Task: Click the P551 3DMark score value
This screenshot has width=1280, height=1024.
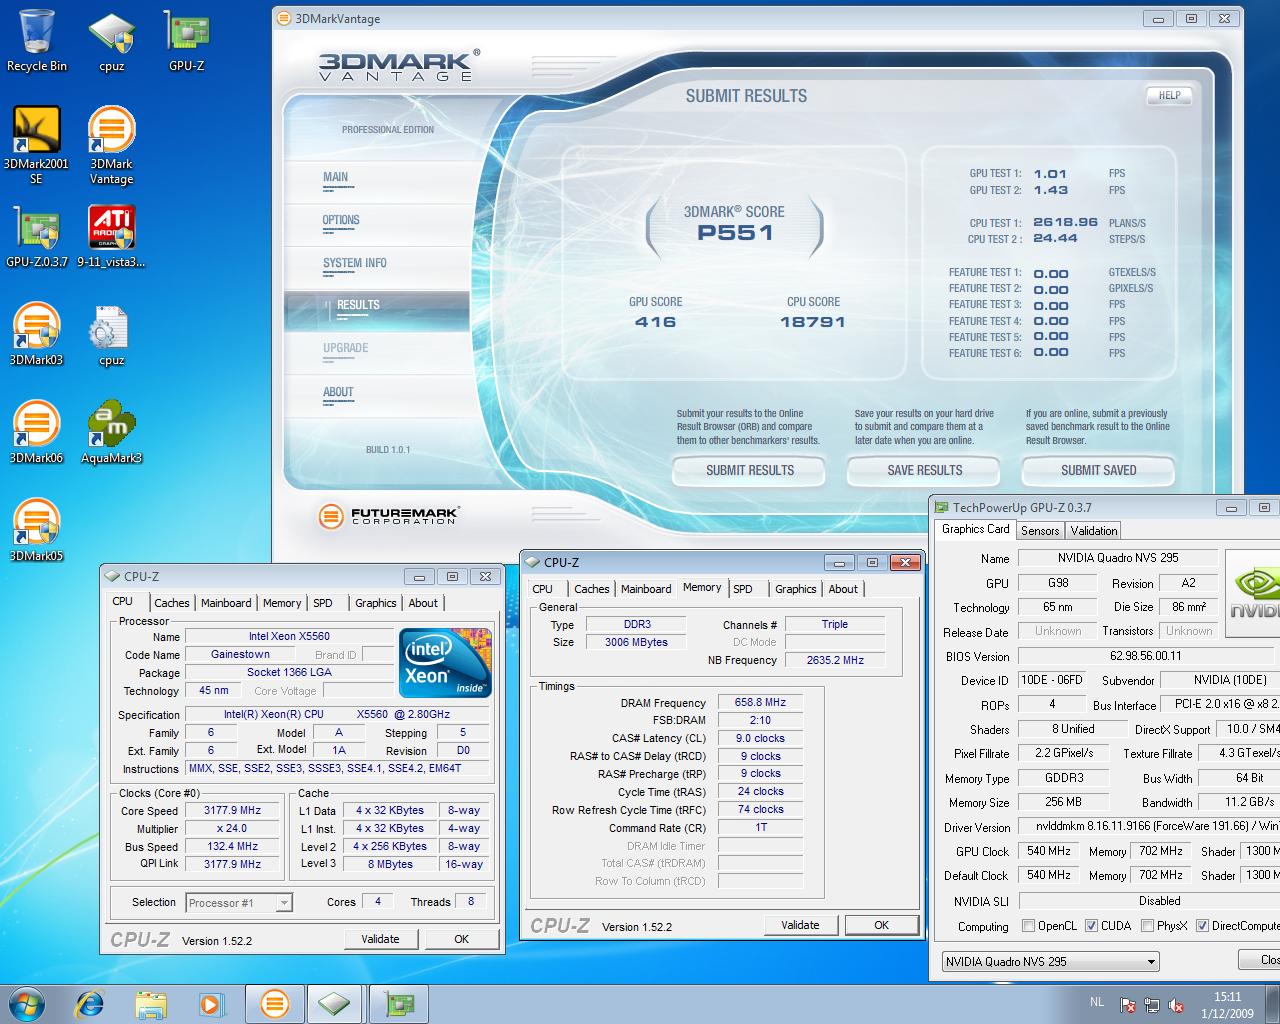Action: (735, 233)
